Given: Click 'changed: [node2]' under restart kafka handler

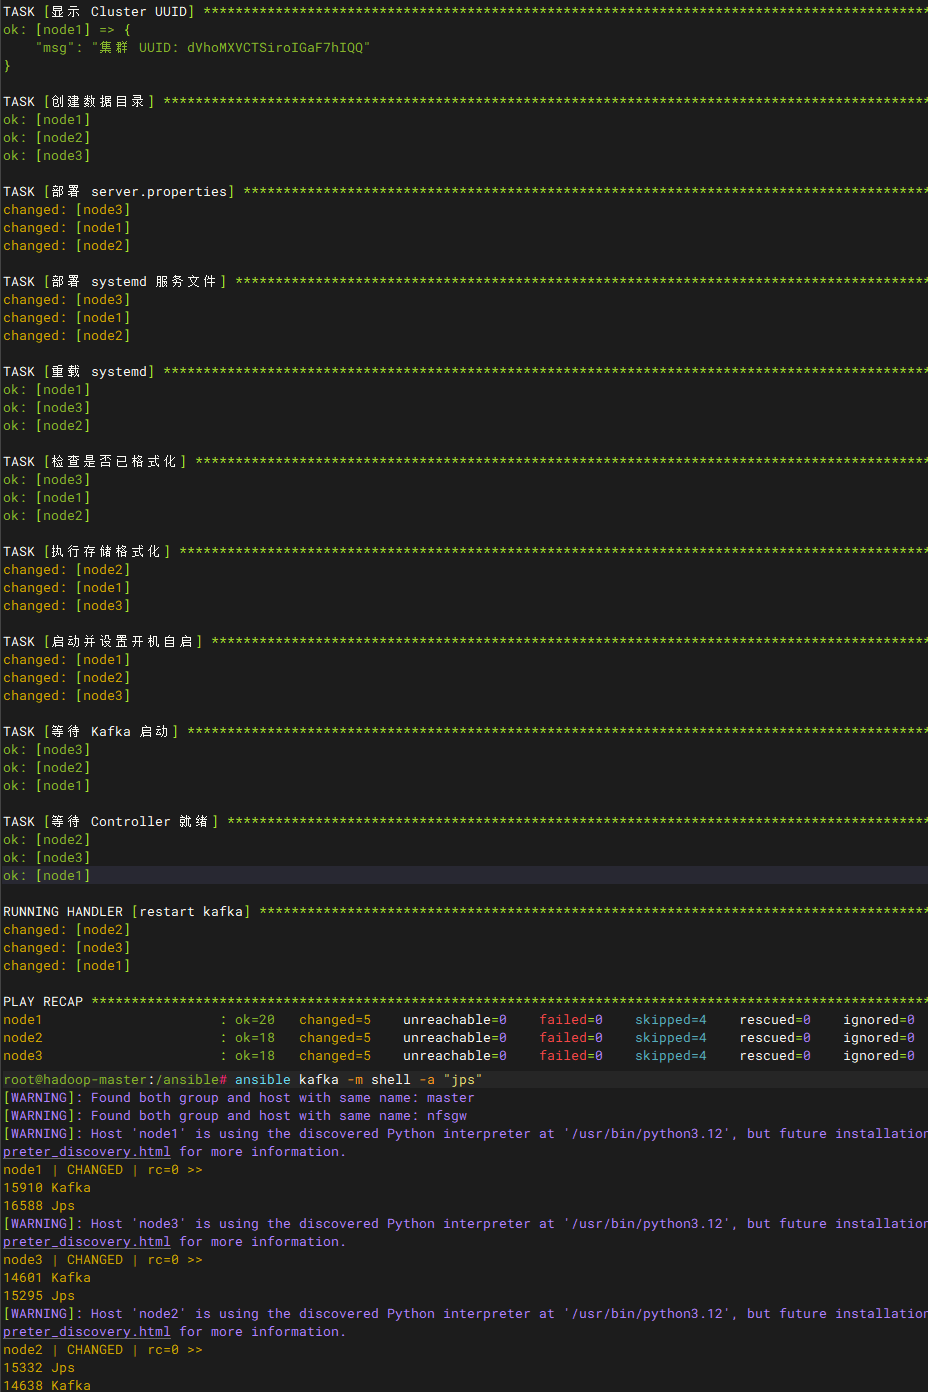Looking at the screenshot, I should click(x=66, y=930).
